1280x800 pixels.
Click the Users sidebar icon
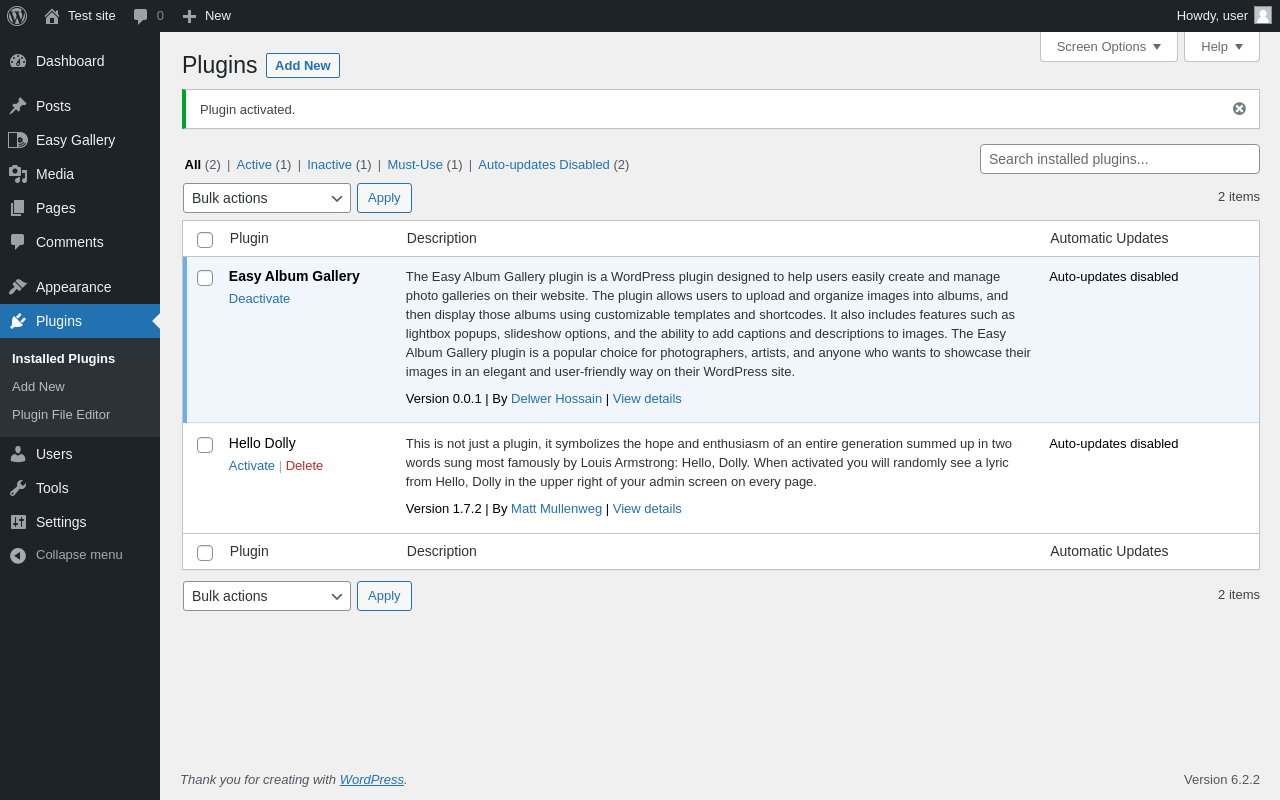click(18, 454)
